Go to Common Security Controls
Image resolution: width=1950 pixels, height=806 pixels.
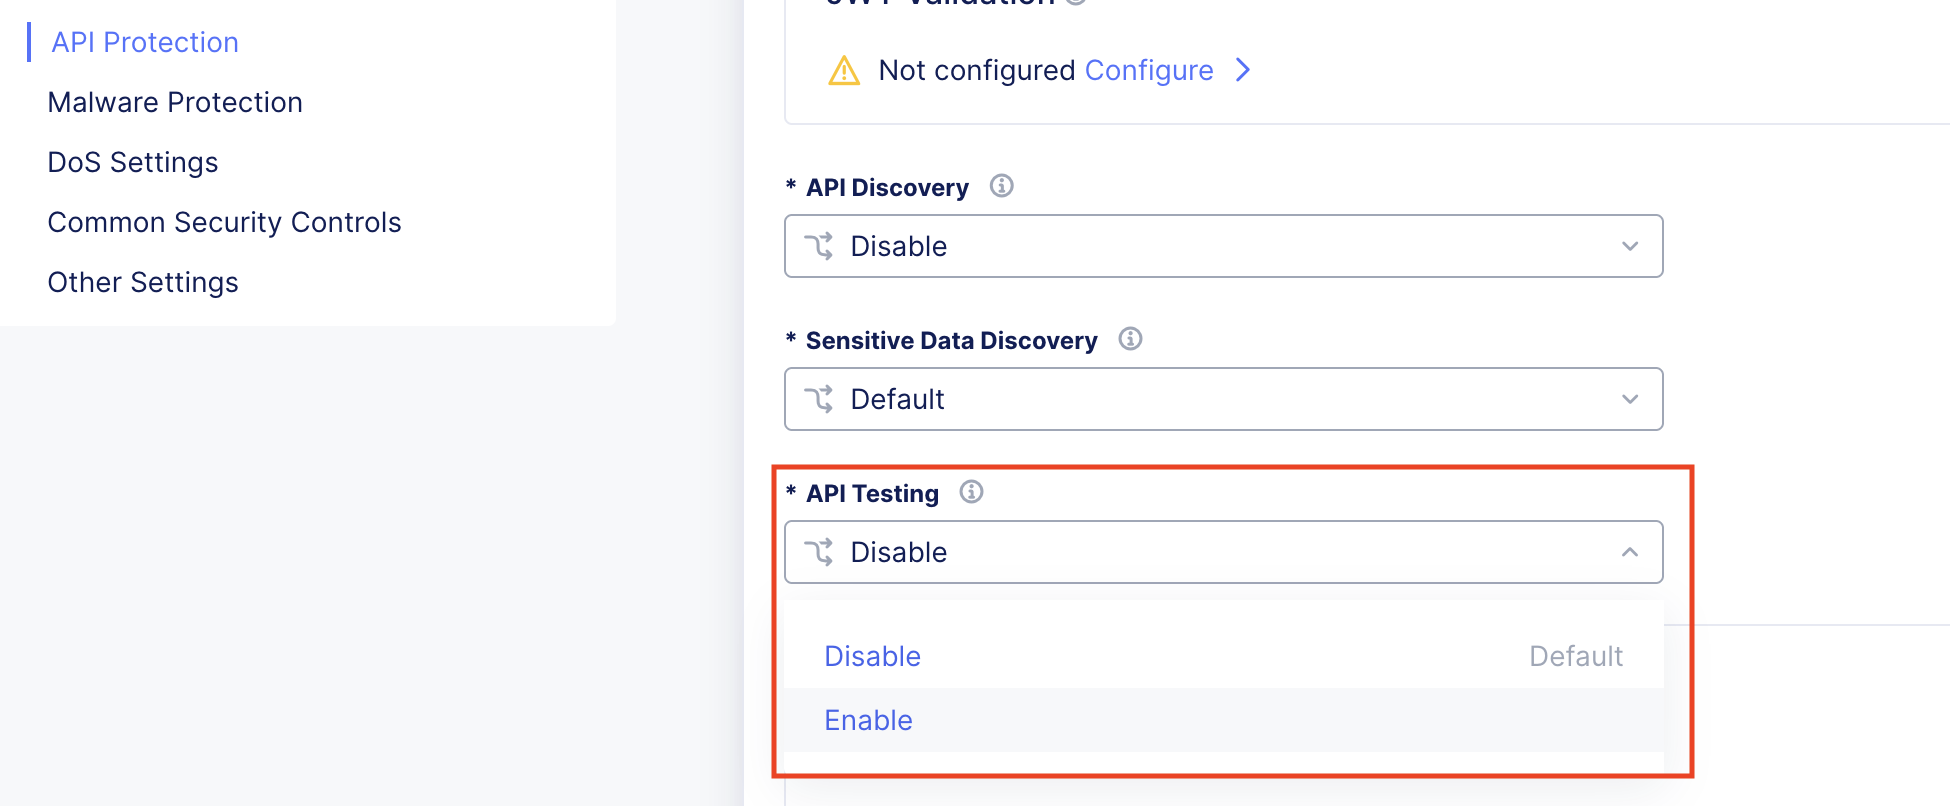224,222
